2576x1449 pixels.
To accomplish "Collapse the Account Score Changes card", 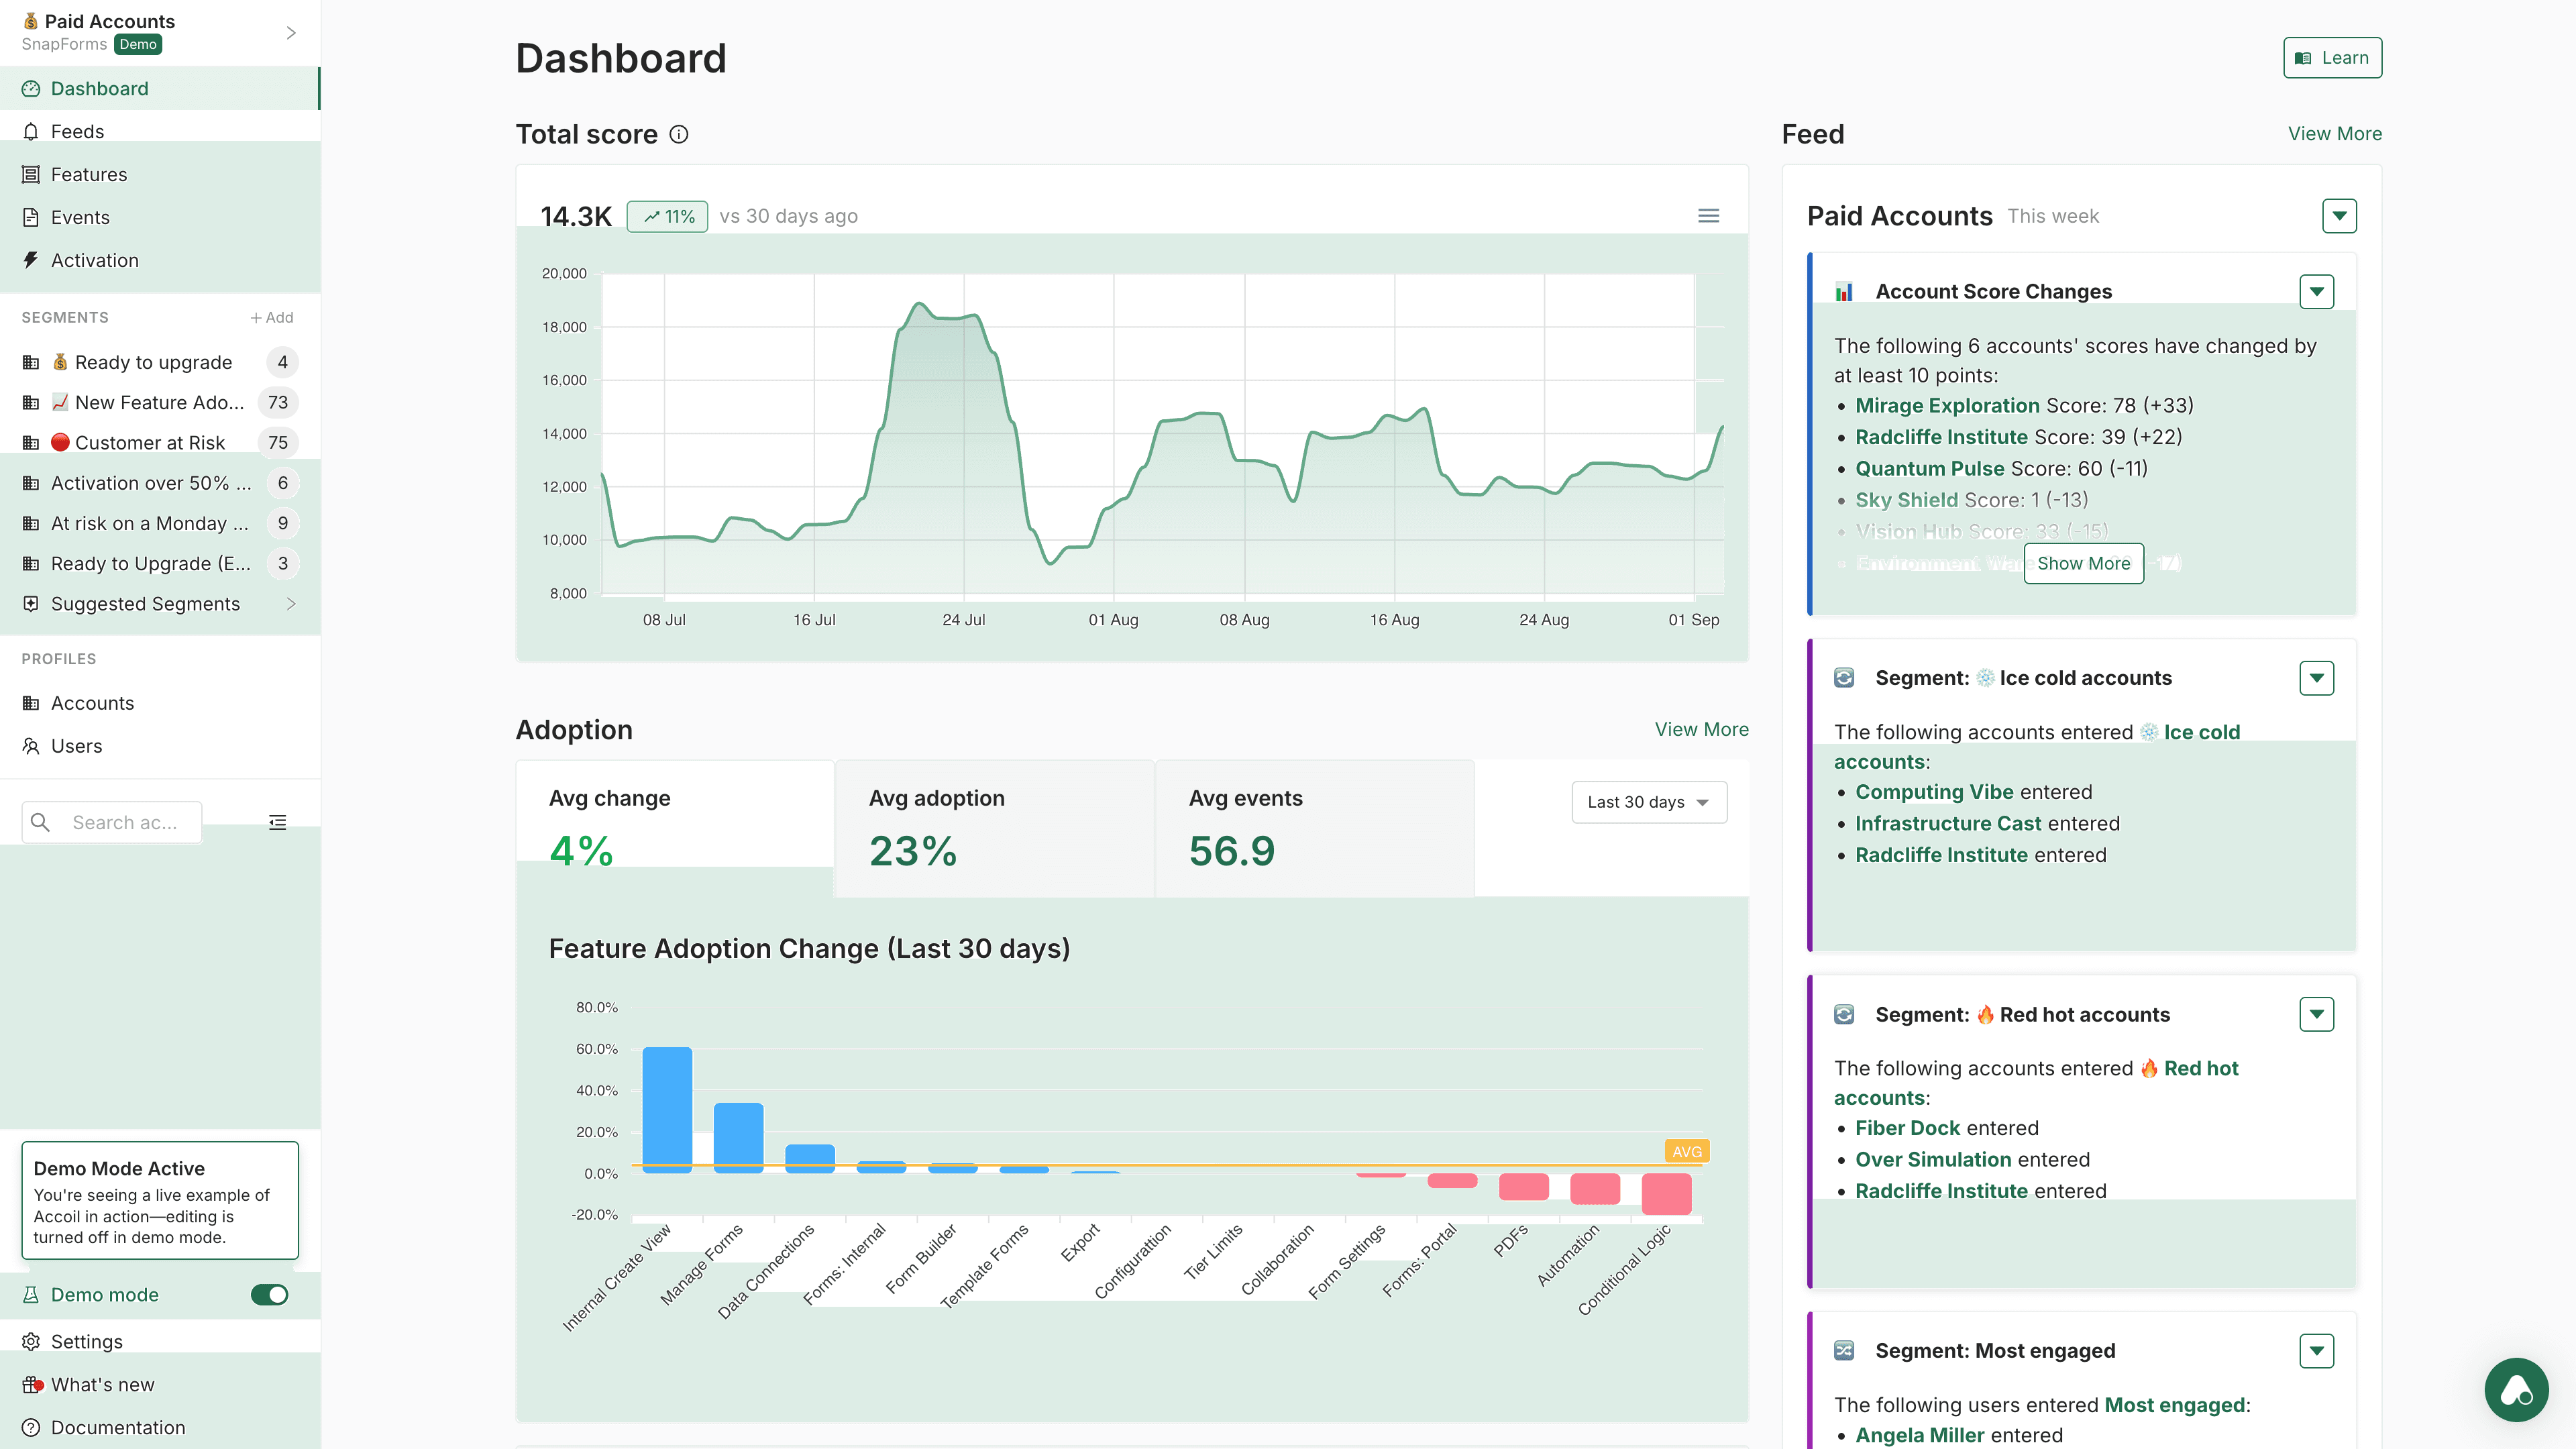I will pyautogui.click(x=2318, y=291).
